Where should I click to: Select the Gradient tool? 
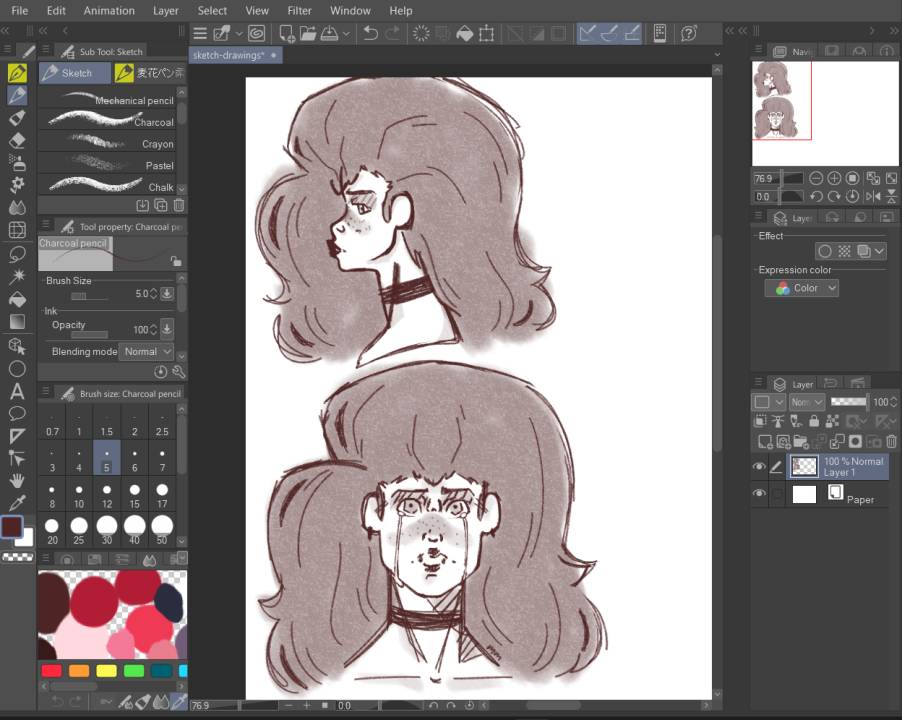tap(17, 321)
